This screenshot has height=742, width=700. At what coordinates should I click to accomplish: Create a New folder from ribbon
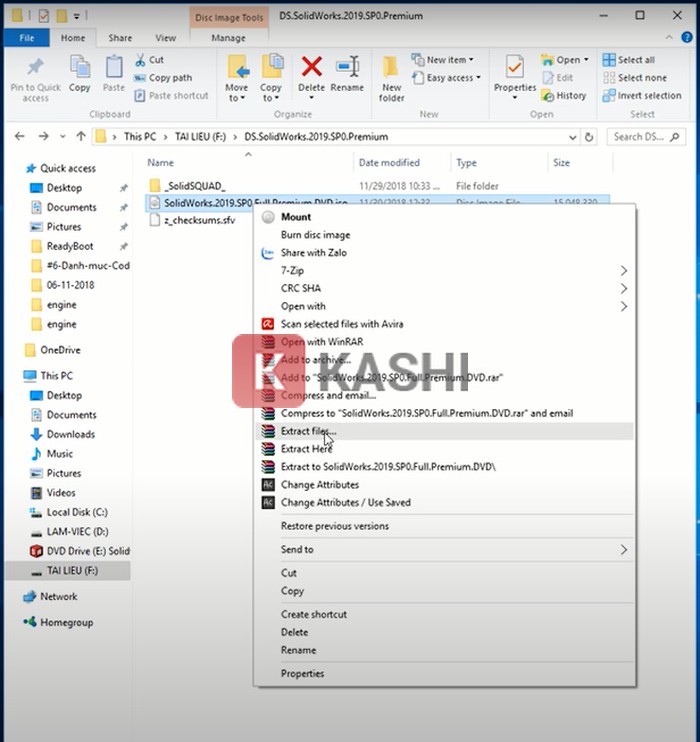point(391,79)
